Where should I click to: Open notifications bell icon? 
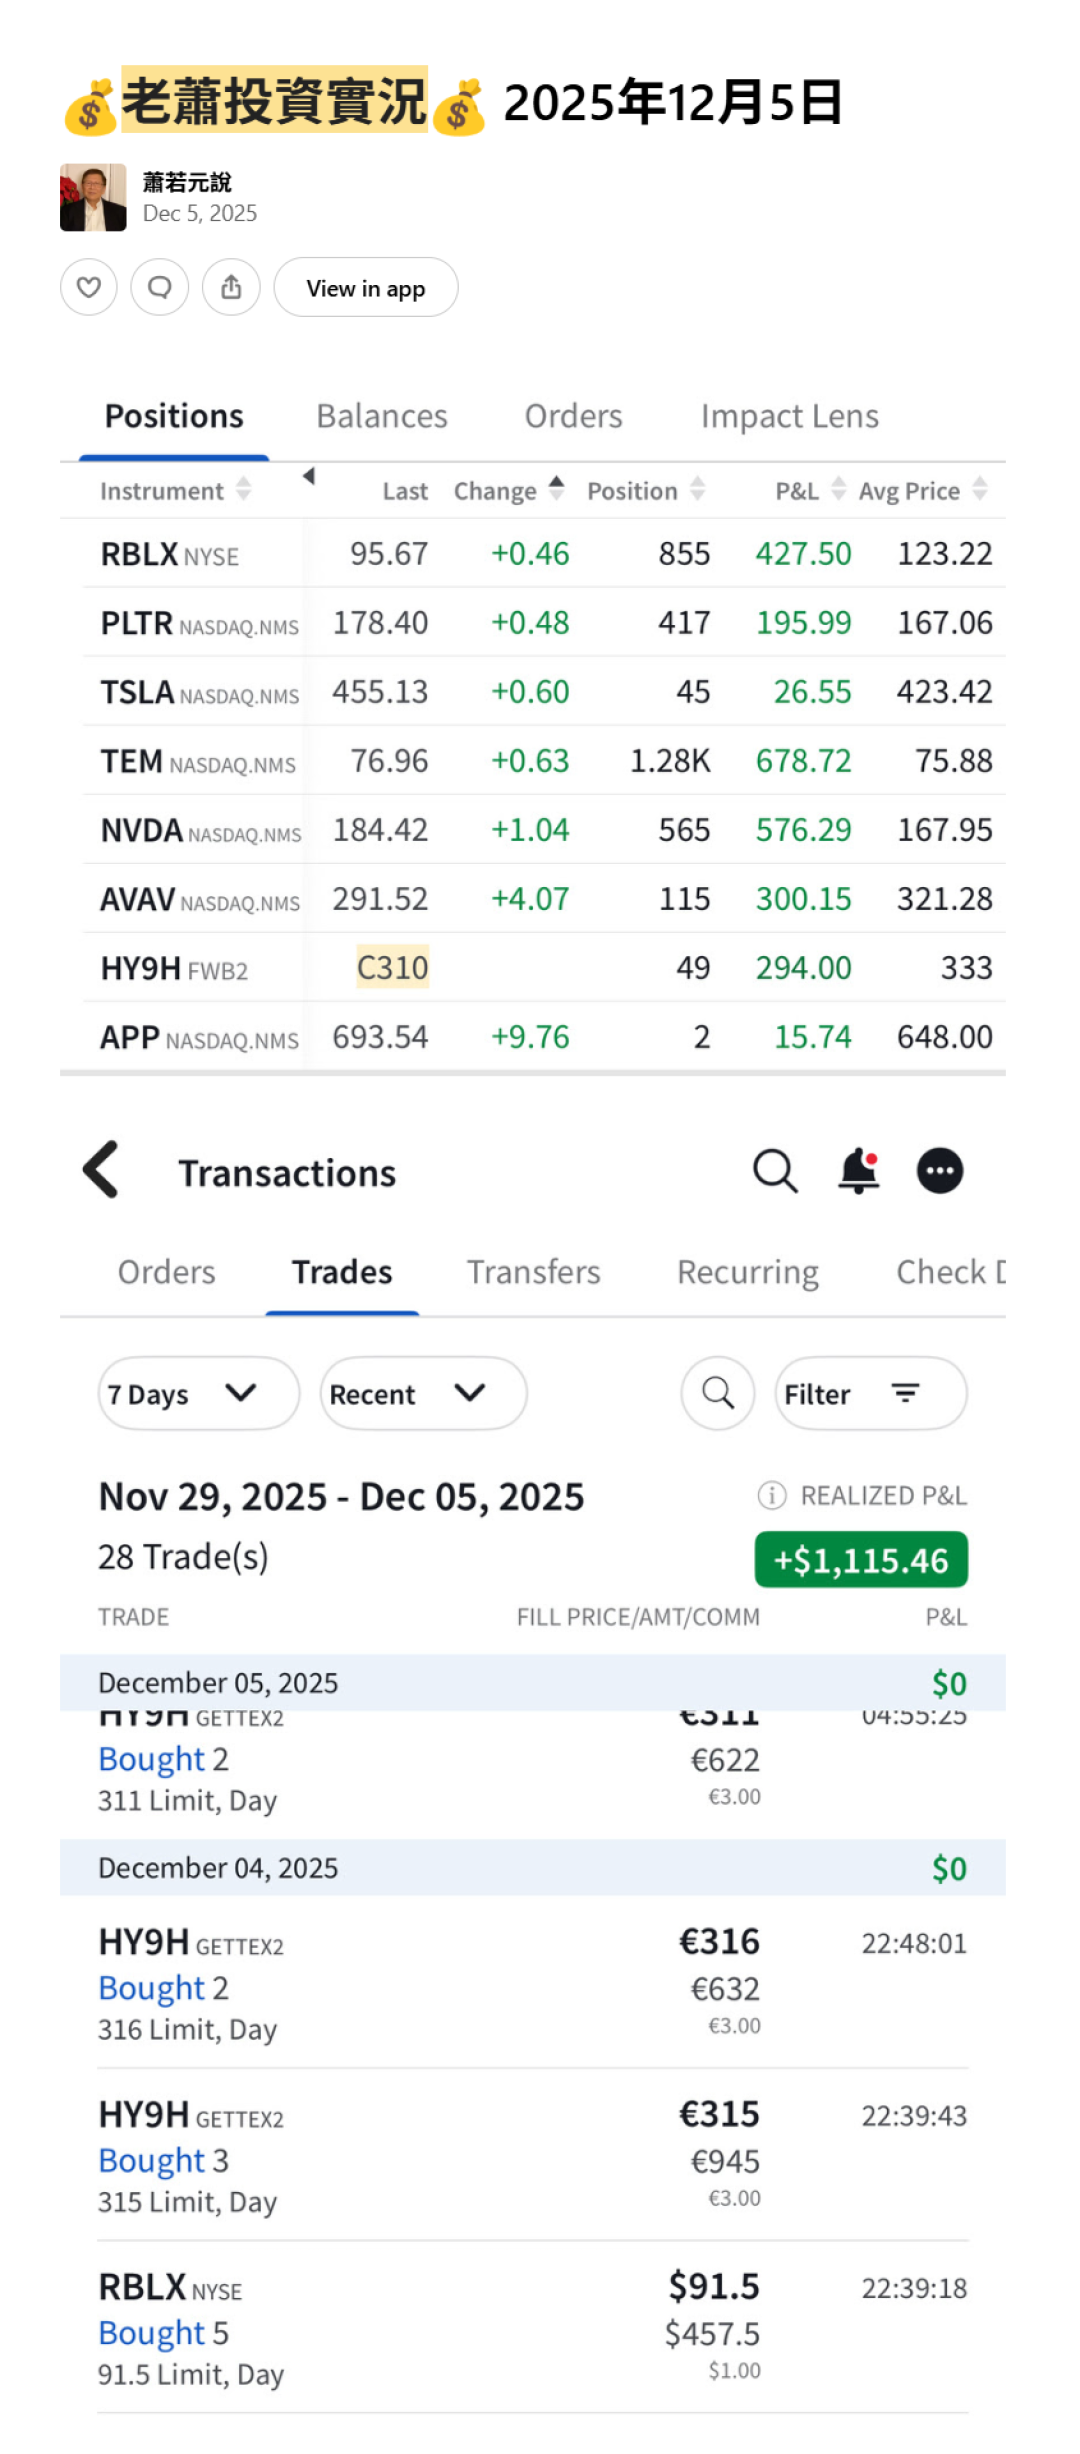(x=858, y=1171)
